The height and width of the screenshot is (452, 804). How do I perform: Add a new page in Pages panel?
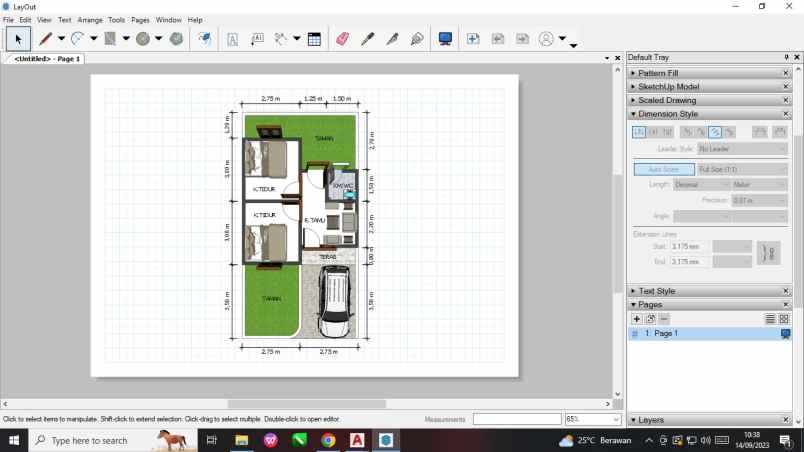click(x=637, y=319)
